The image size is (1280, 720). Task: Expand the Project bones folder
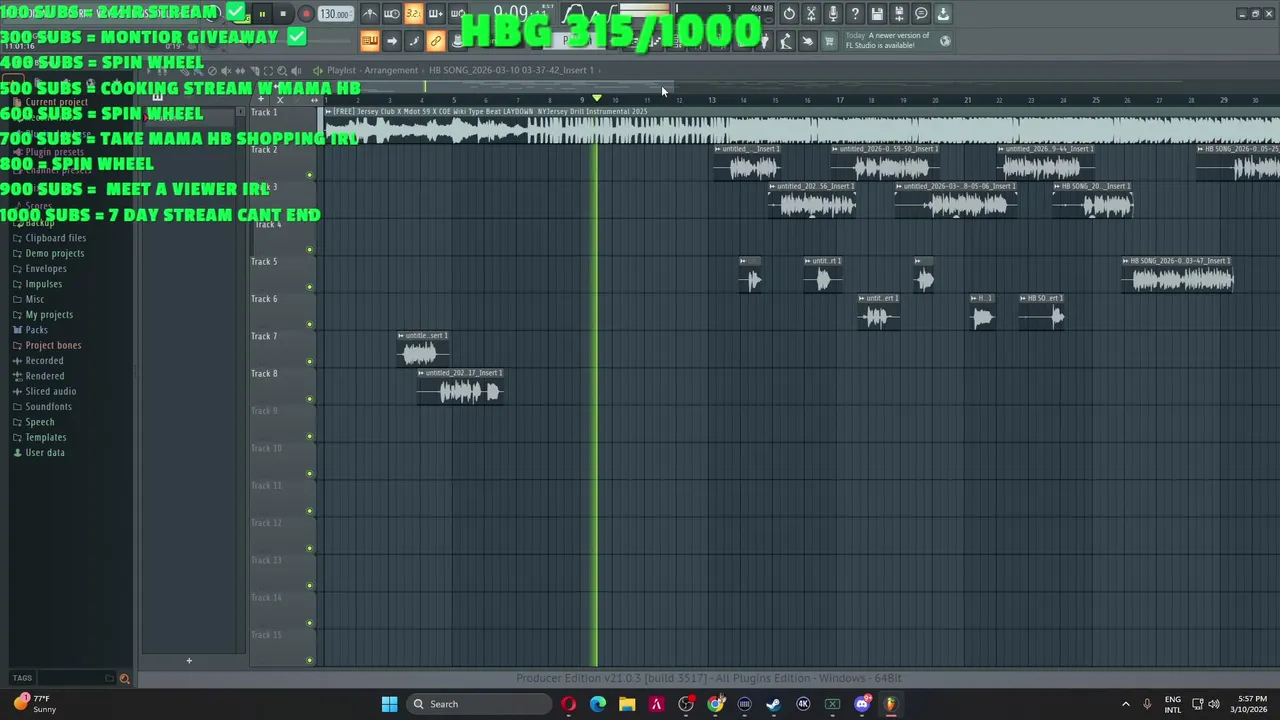[53, 345]
